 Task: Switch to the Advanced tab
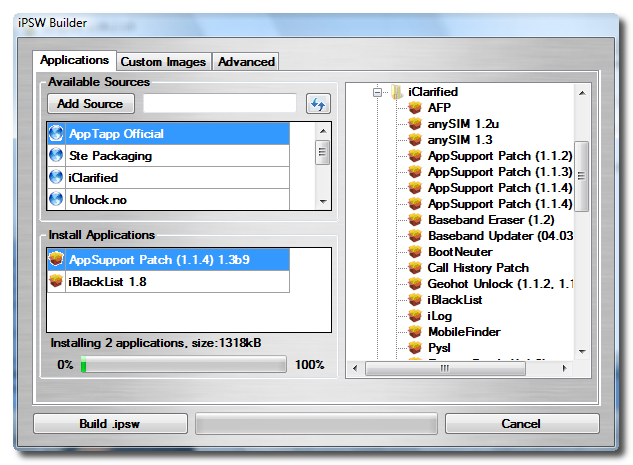pyautogui.click(x=246, y=62)
